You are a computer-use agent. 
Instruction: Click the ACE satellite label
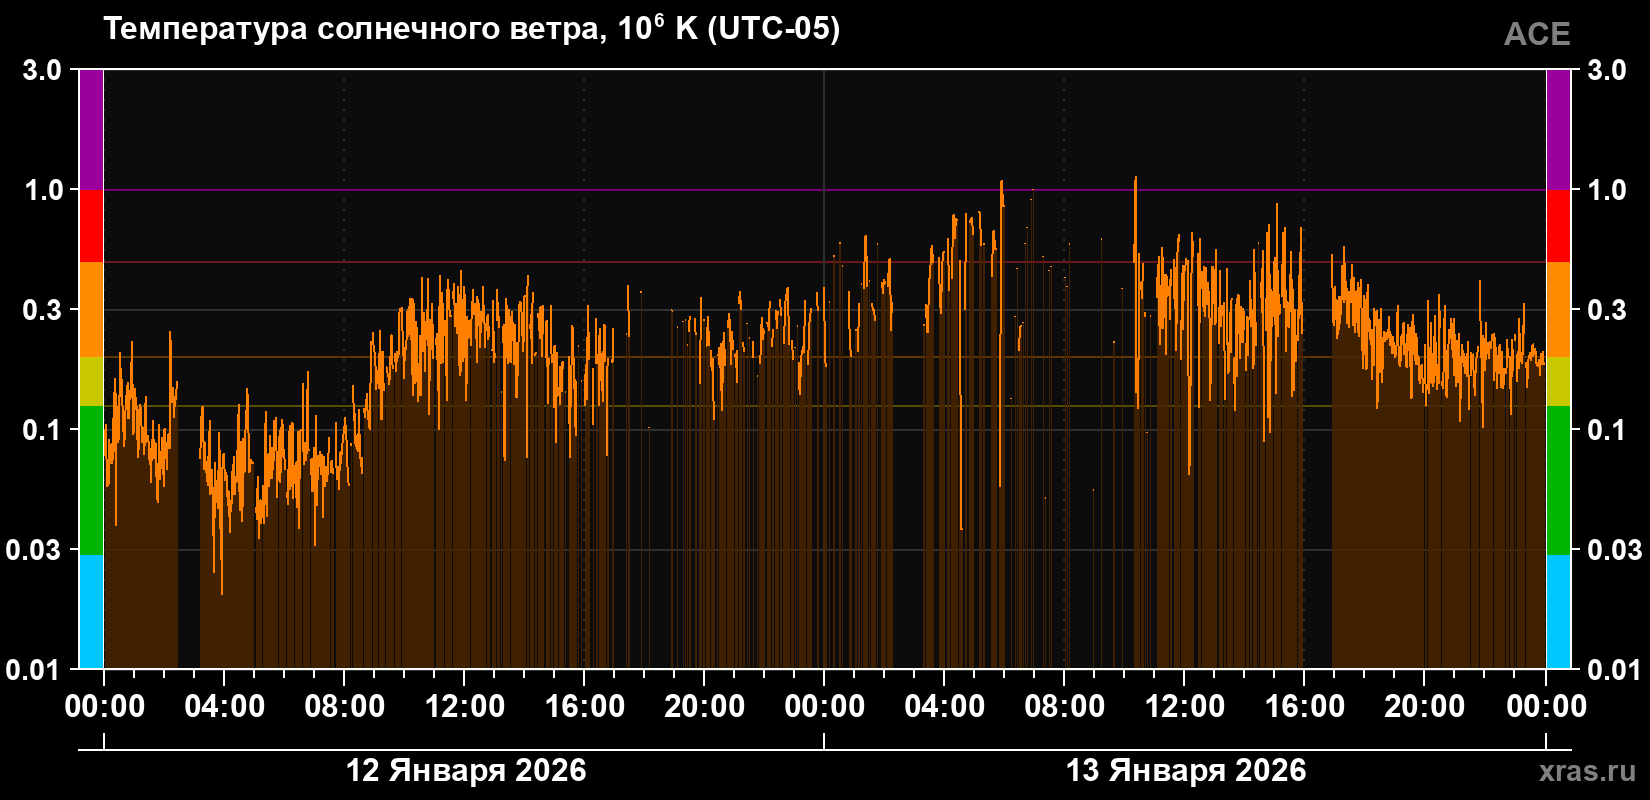tap(1537, 35)
